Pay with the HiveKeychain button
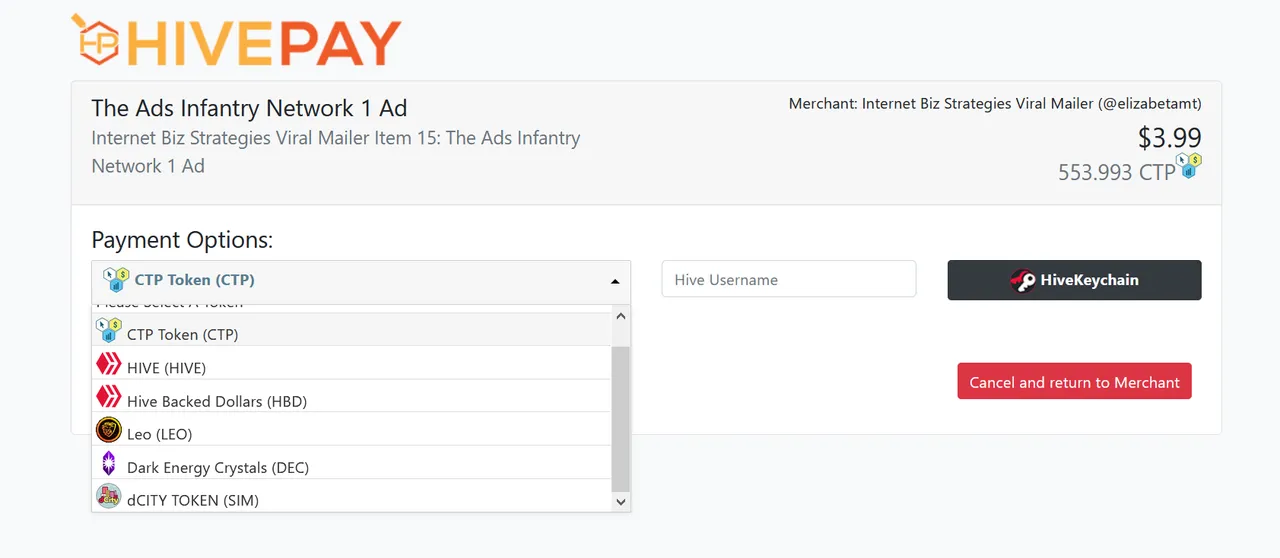The image size is (1280, 558). (x=1074, y=280)
